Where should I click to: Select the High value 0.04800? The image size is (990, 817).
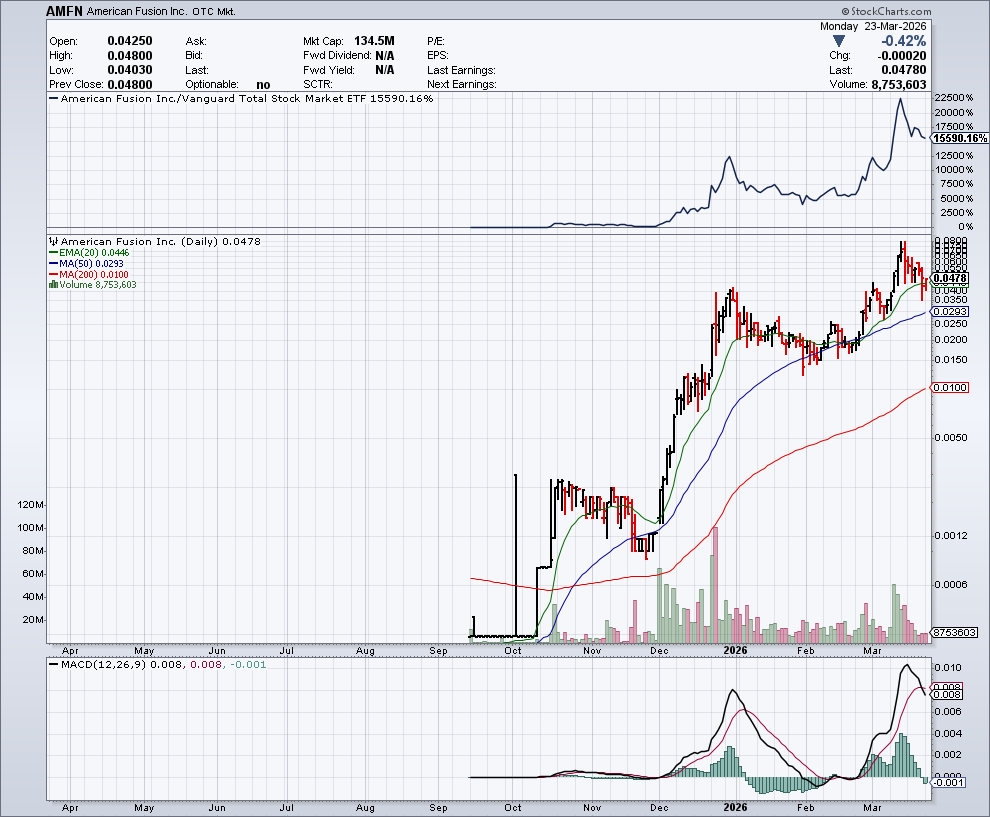(x=129, y=56)
